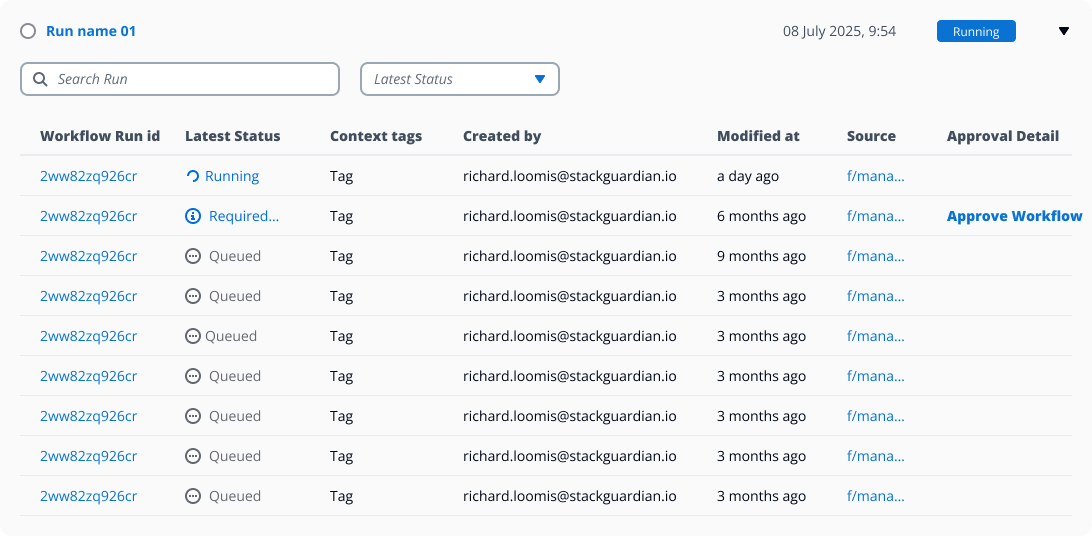This screenshot has width=1092, height=536.
Task: Click the blue Running status badge
Action: (976, 31)
